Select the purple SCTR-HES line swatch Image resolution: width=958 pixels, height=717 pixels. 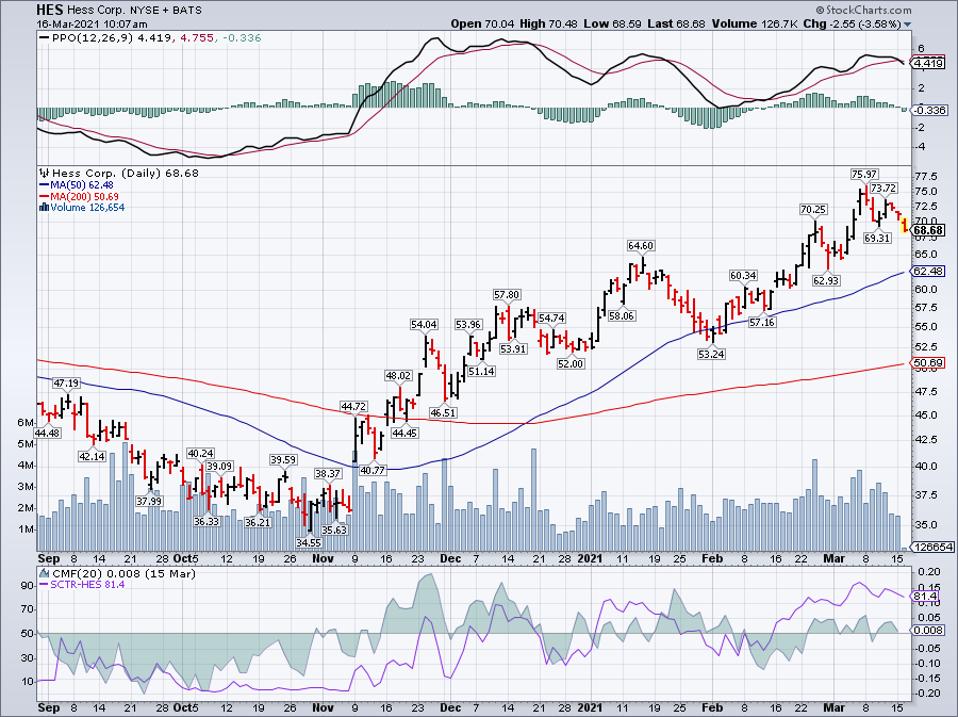click(x=44, y=584)
